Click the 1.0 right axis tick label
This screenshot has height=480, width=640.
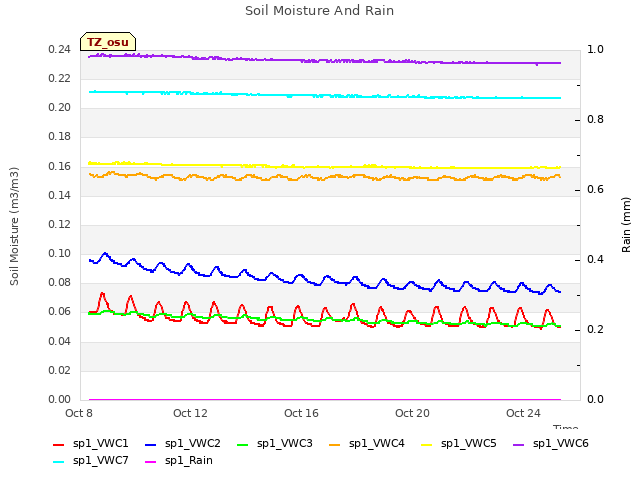point(595,50)
